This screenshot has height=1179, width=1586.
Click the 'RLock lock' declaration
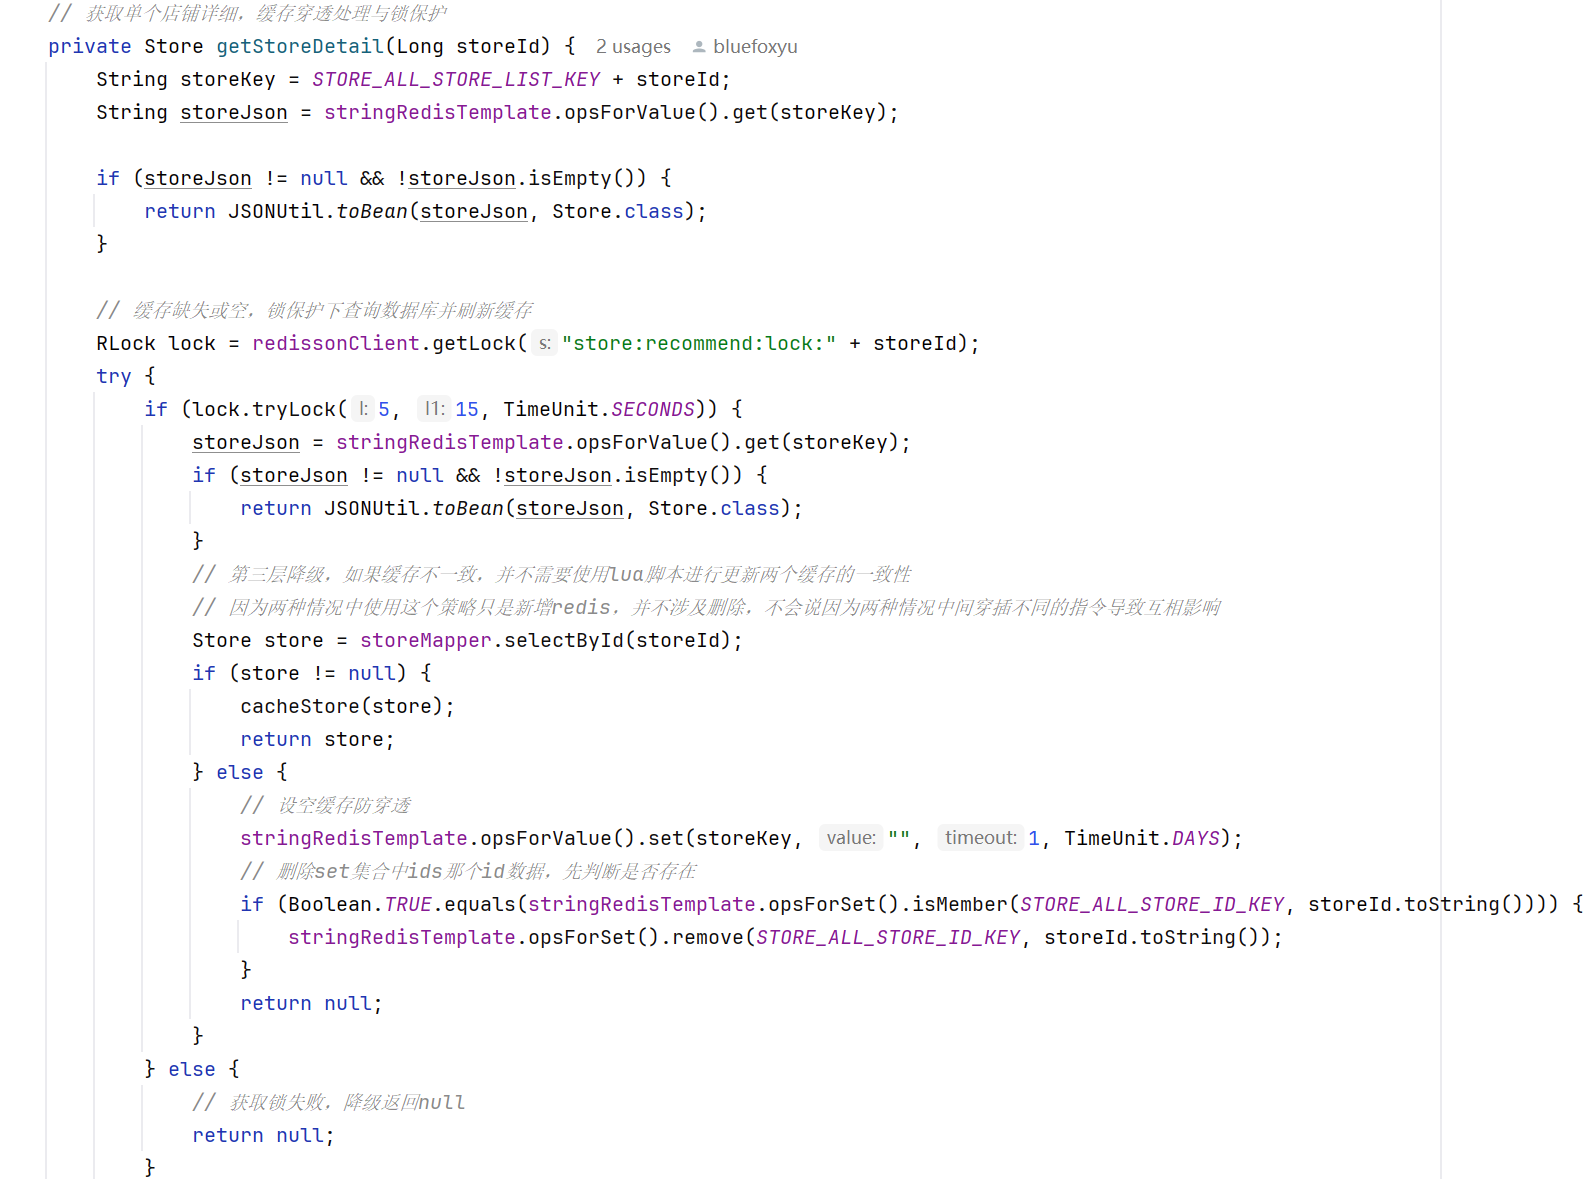156,343
